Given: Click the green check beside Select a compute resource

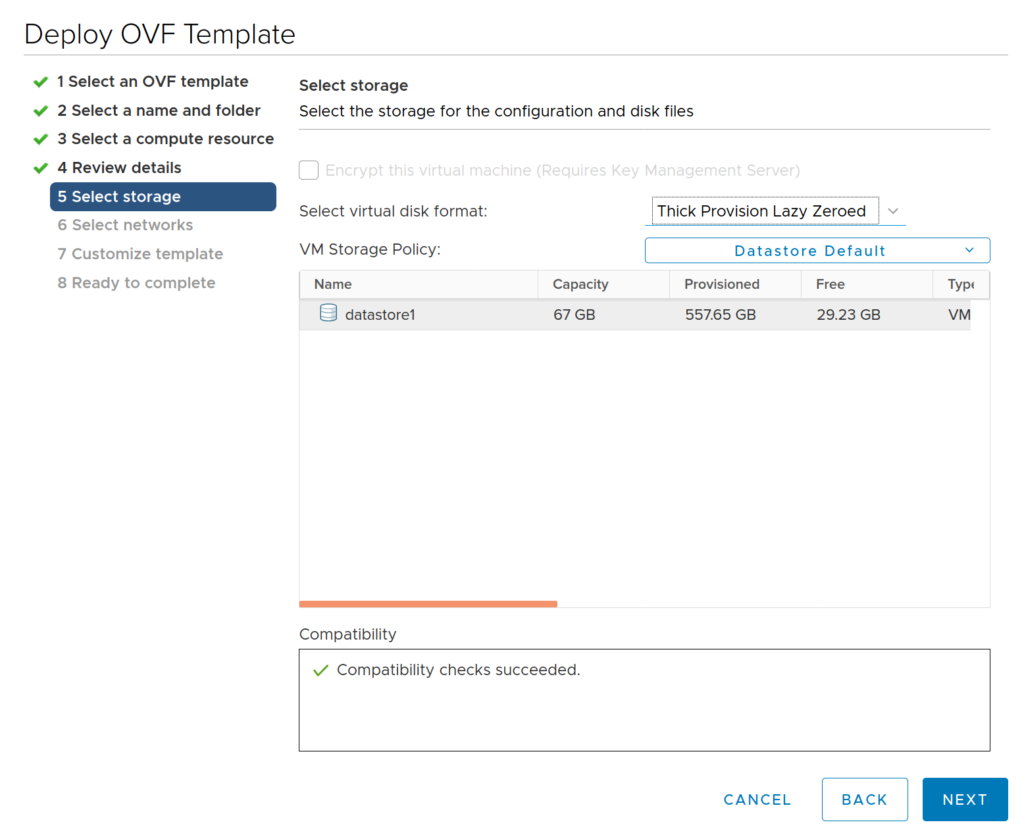Looking at the screenshot, I should pyautogui.click(x=40, y=139).
